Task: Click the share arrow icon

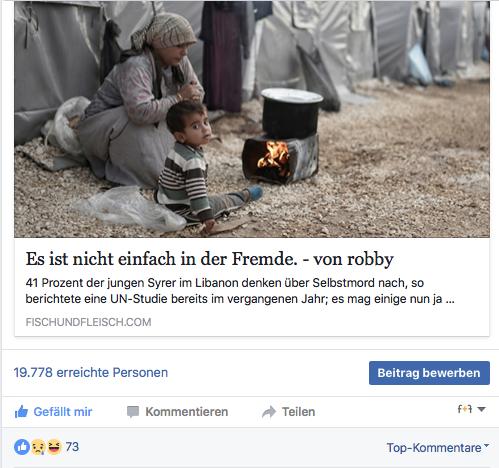Action: point(269,412)
